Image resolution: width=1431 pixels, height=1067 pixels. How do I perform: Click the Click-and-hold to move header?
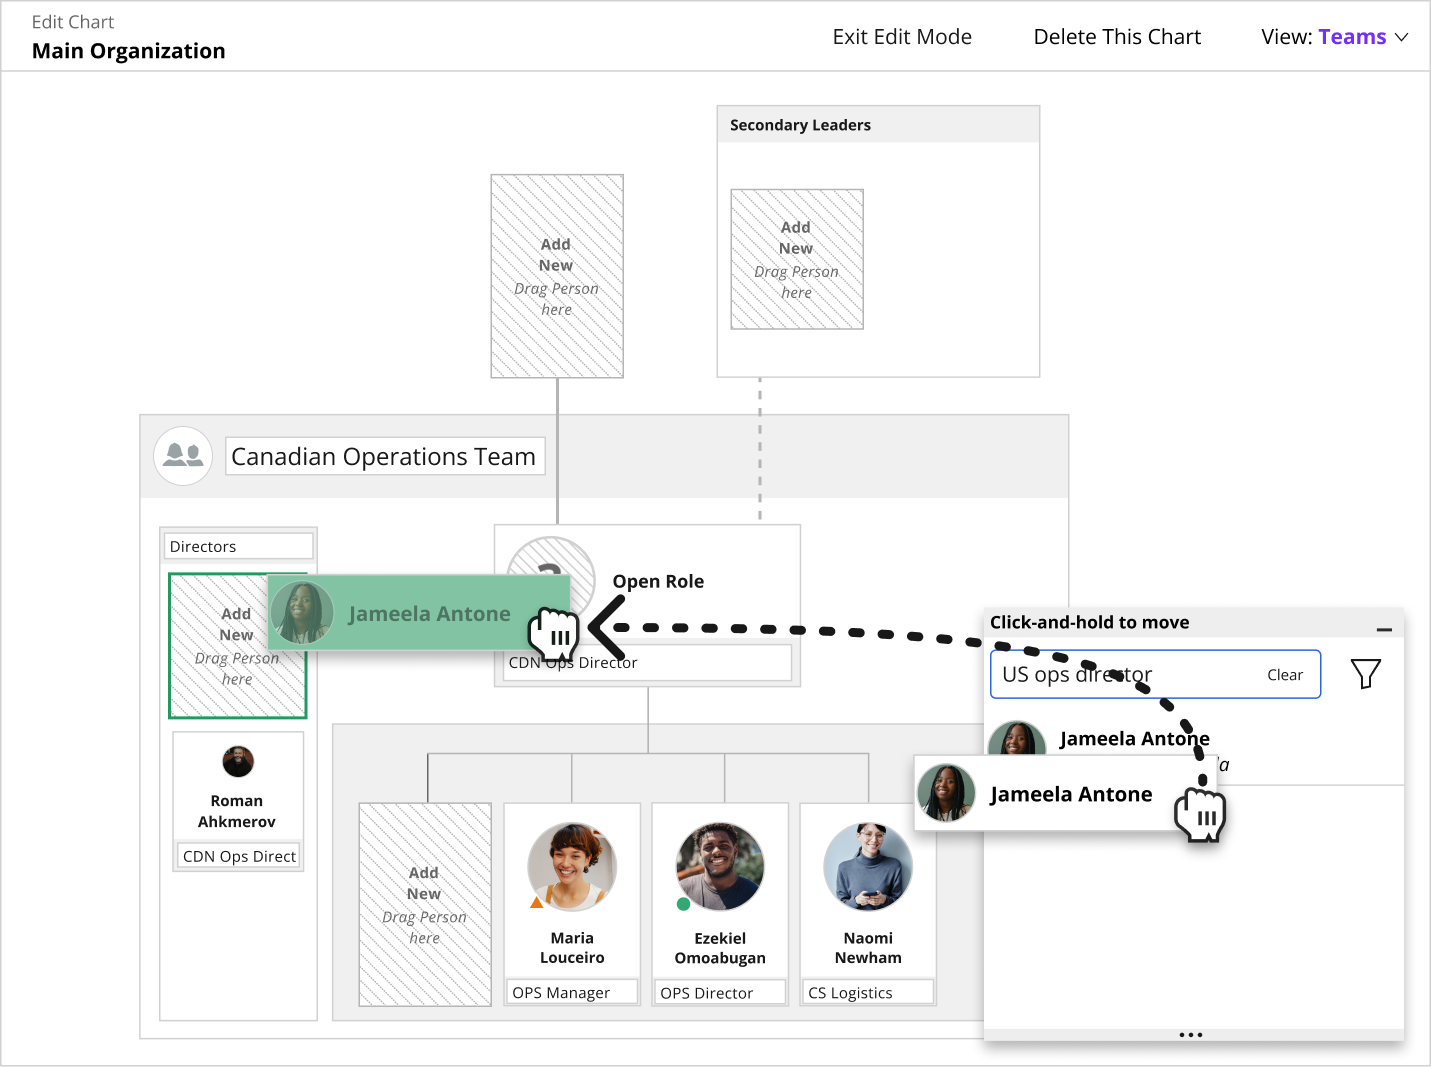[1089, 622]
